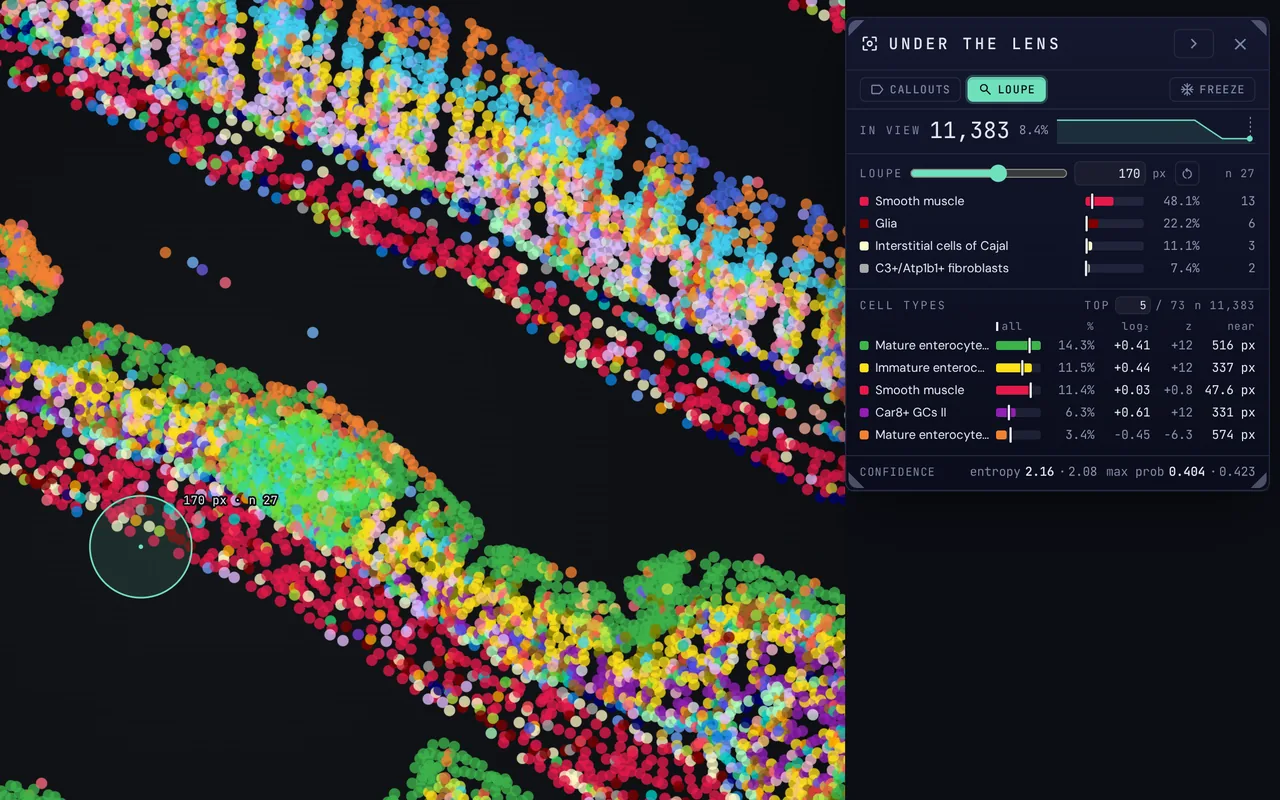The height and width of the screenshot is (800, 1280).
Task: Click the dark red Glia color swatch
Action: click(x=864, y=223)
